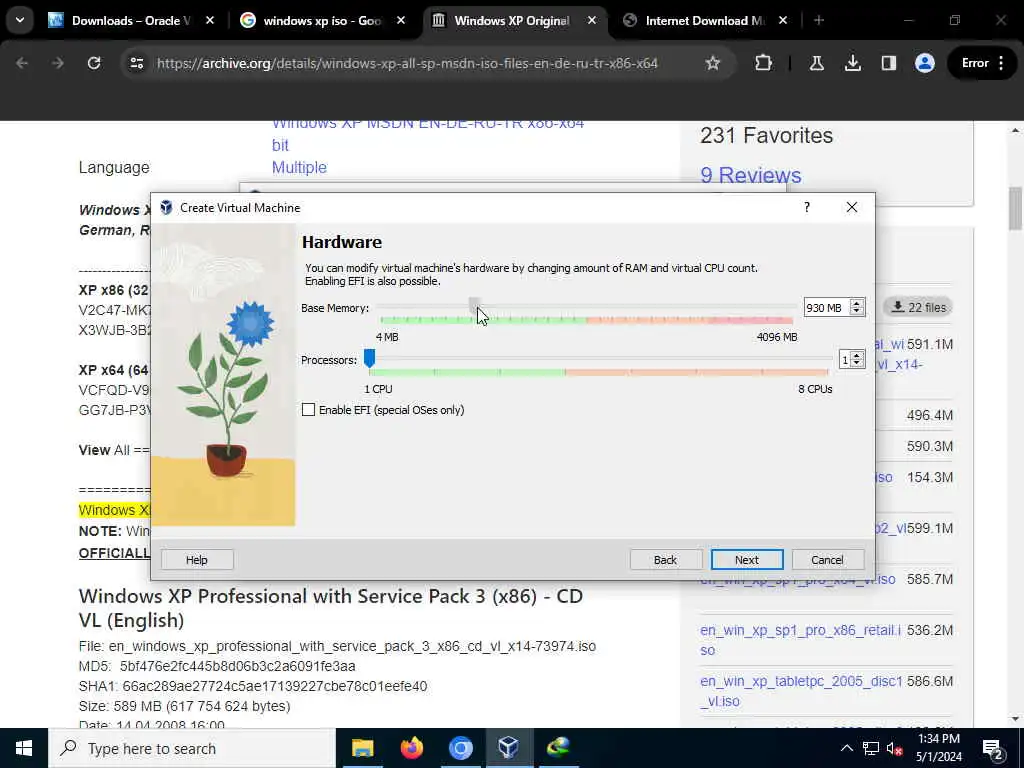Image resolution: width=1024 pixels, height=768 pixels.
Task: Click the Multiple language link
Action: tap(299, 167)
